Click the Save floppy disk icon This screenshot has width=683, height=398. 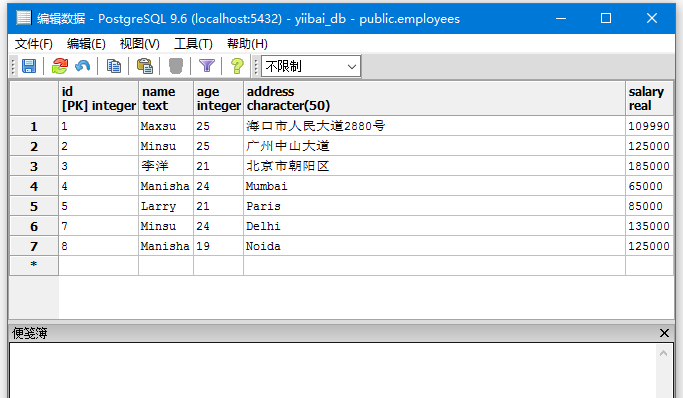[29, 66]
